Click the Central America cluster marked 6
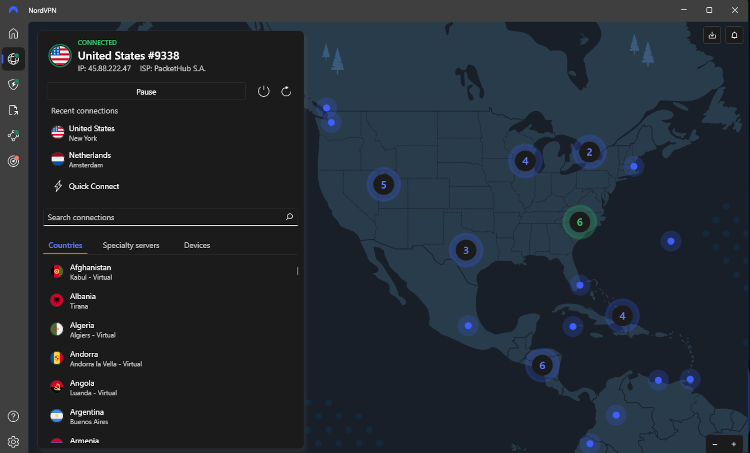This screenshot has width=750, height=453. (542, 365)
